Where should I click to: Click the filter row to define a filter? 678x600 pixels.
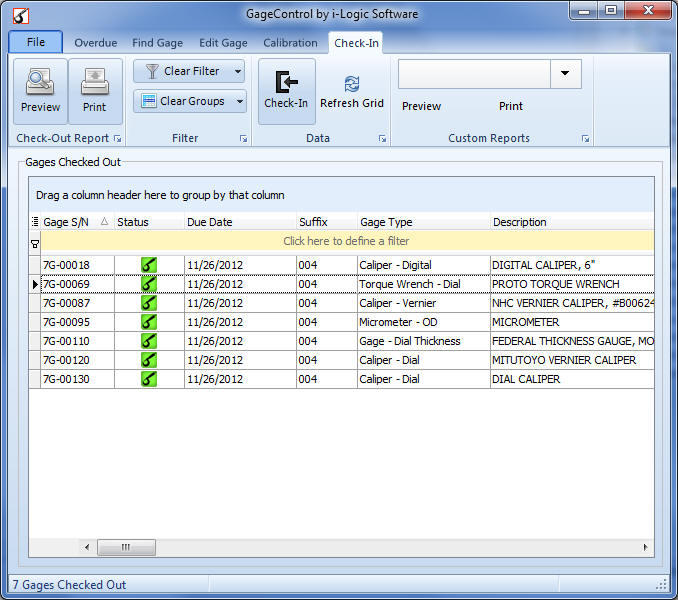pos(346,241)
